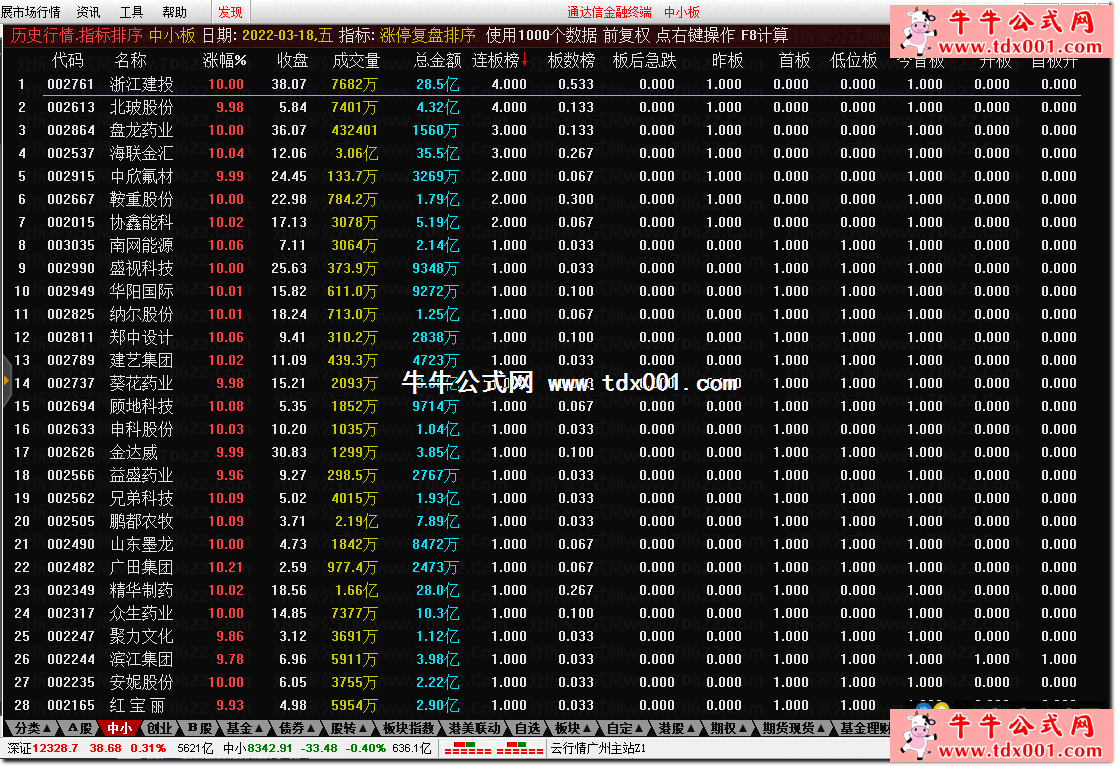
Task: Open the 资讯 menu
Action: point(88,12)
